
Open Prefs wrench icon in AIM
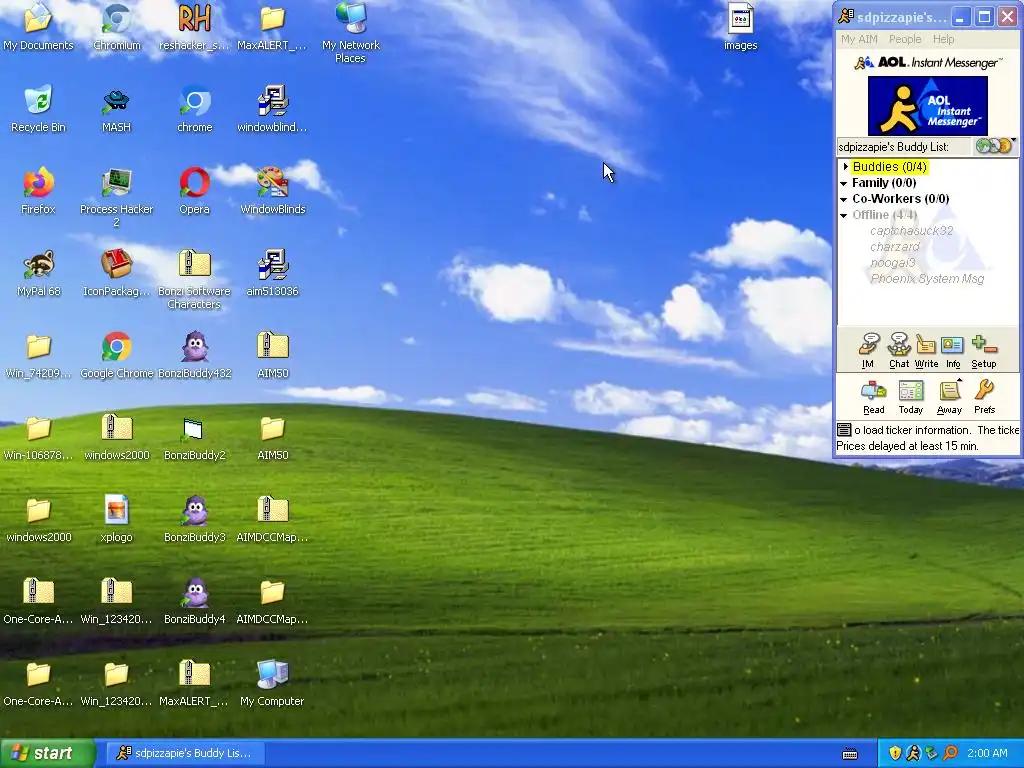click(x=984, y=397)
